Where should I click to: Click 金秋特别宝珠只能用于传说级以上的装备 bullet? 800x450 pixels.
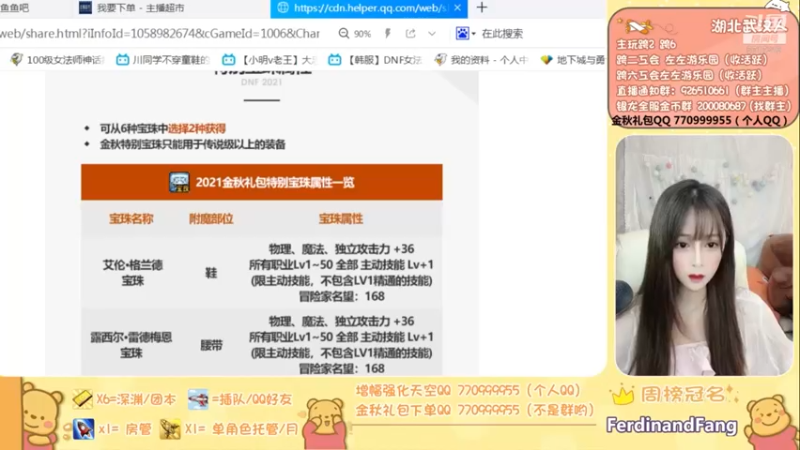point(192,144)
